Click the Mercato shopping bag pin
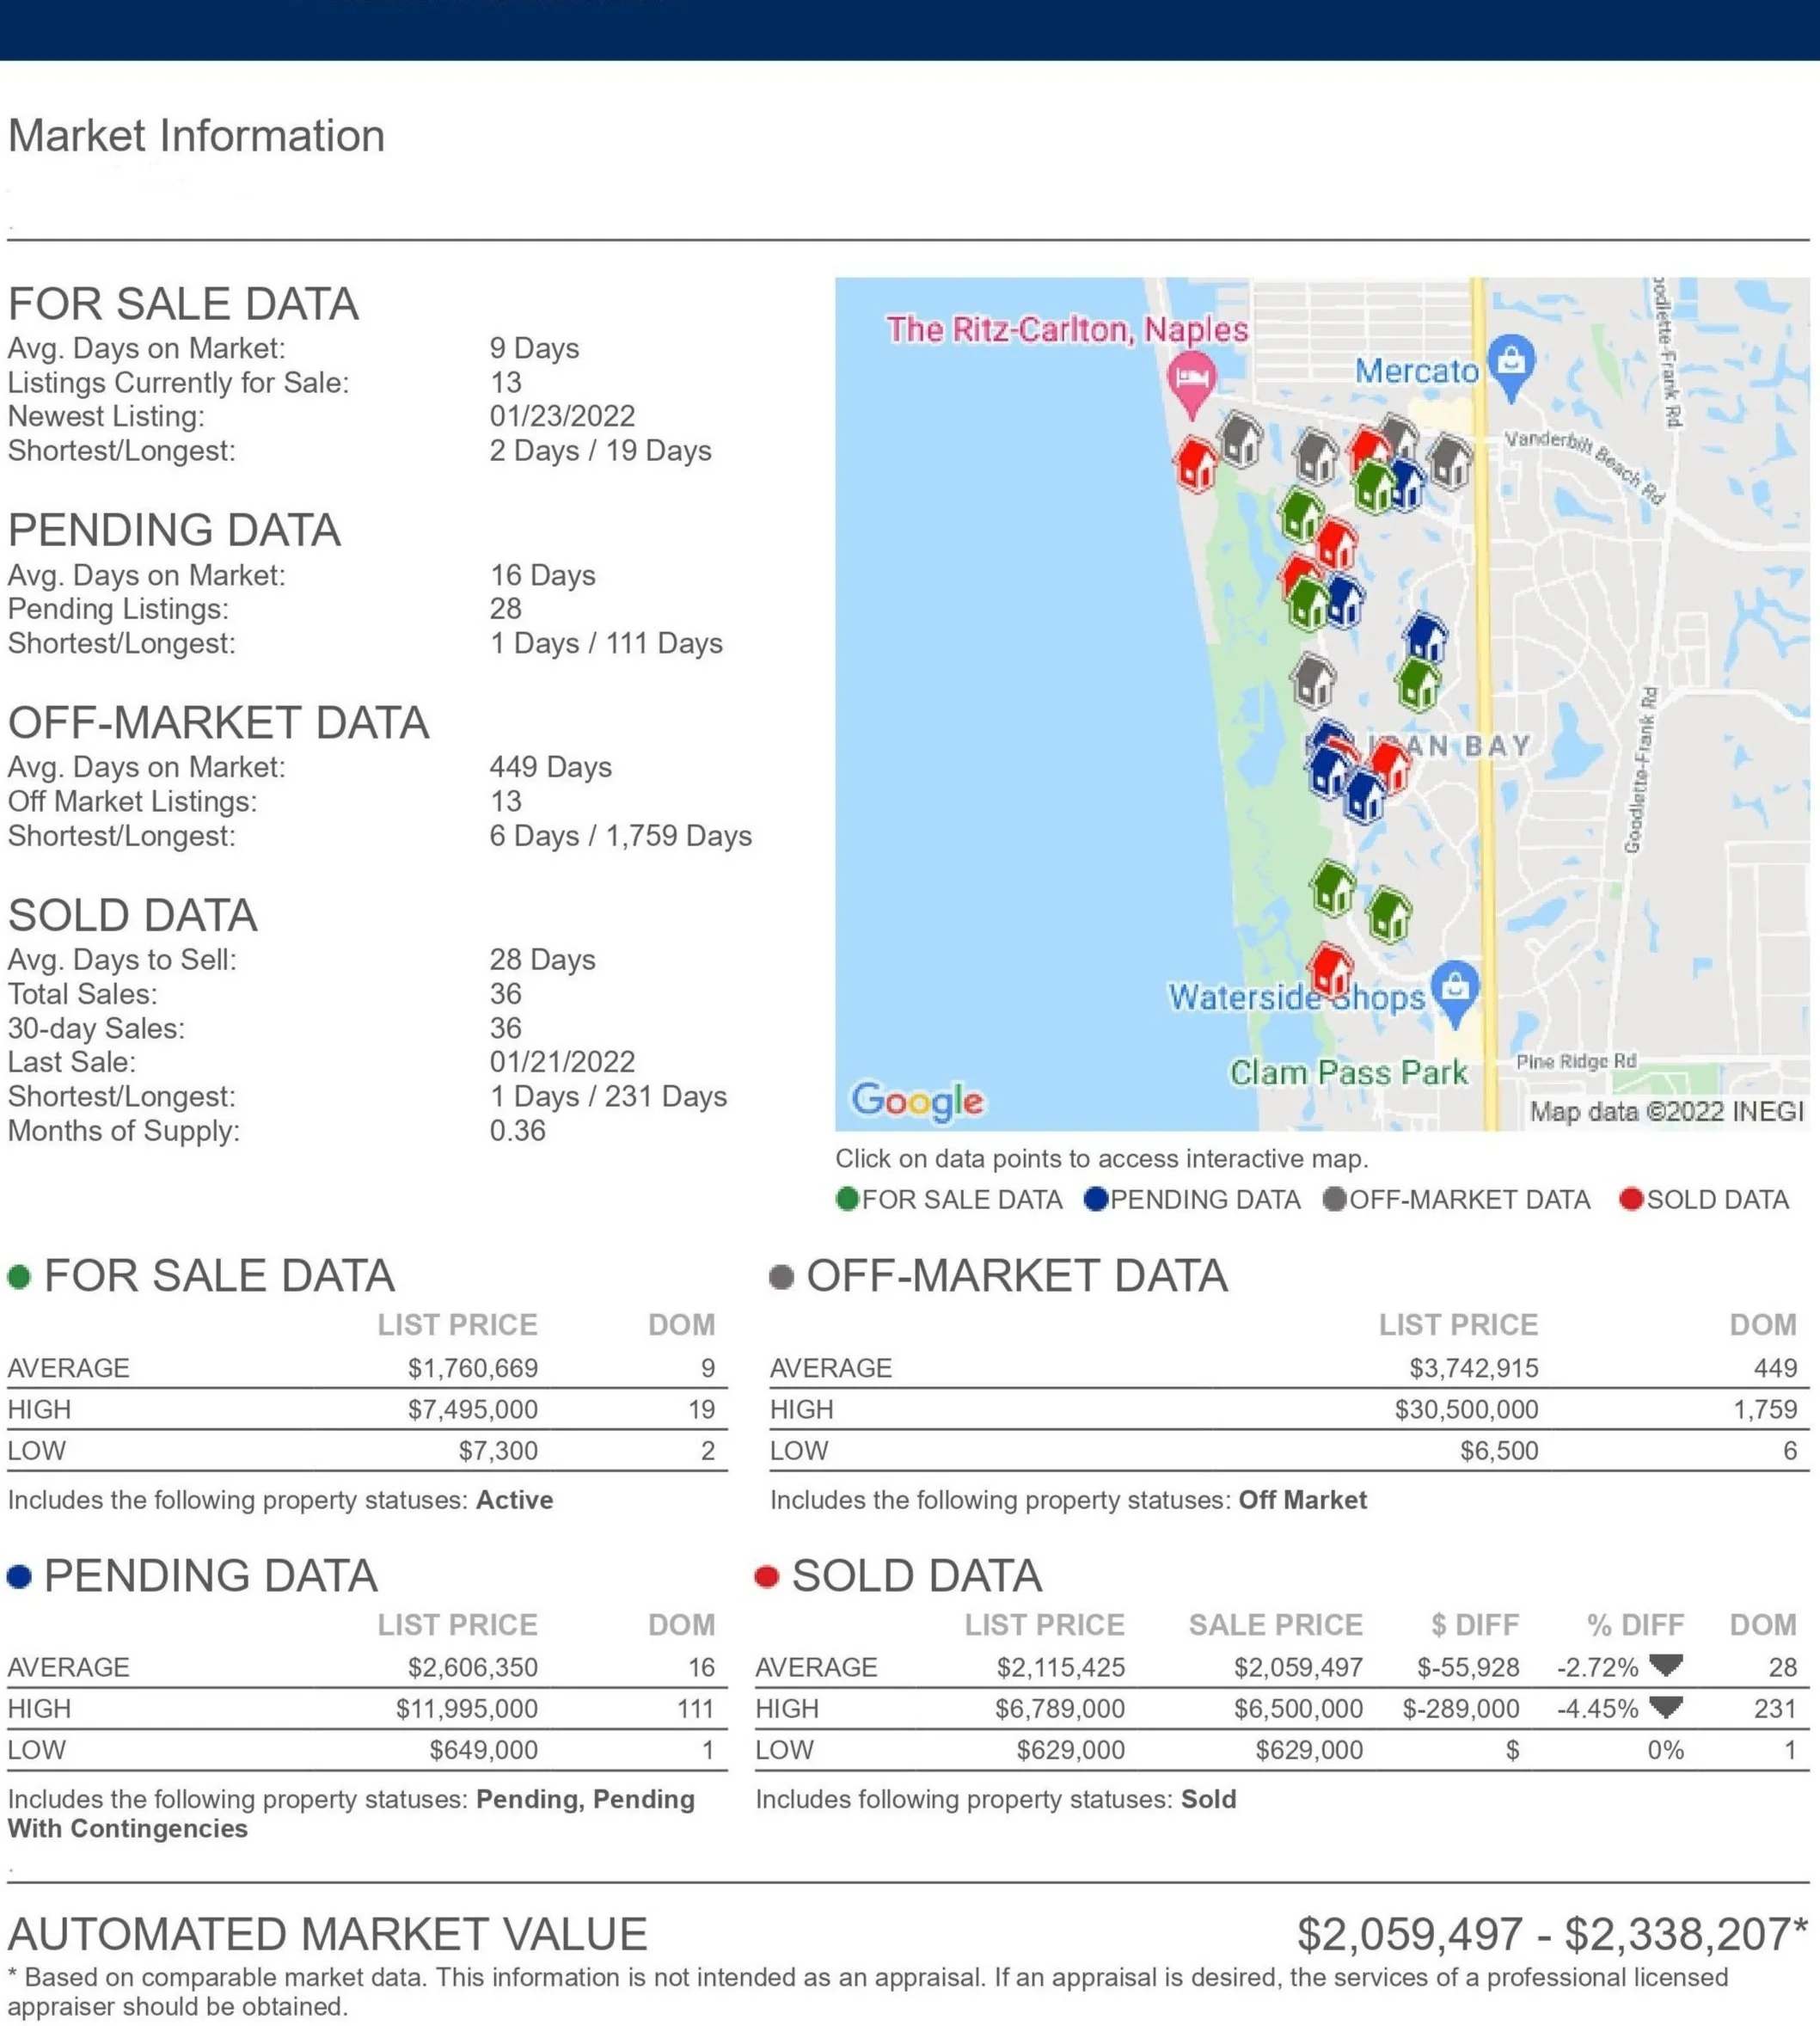The height and width of the screenshot is (2026, 1820). click(1511, 361)
